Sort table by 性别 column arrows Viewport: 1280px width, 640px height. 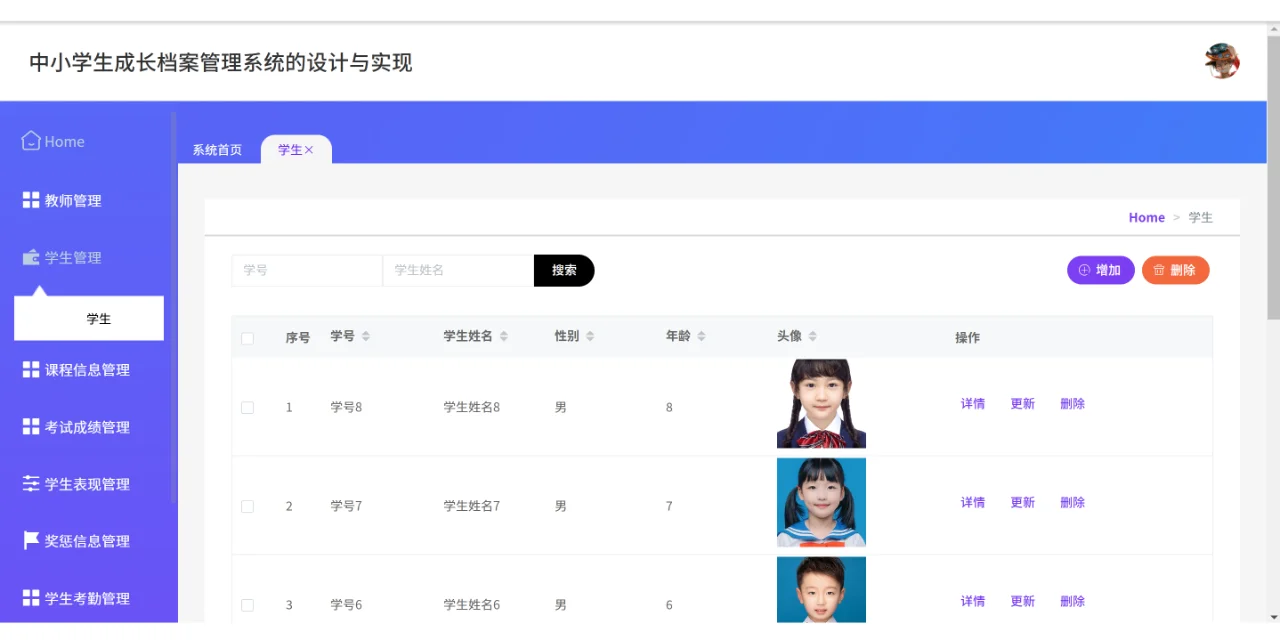(590, 336)
